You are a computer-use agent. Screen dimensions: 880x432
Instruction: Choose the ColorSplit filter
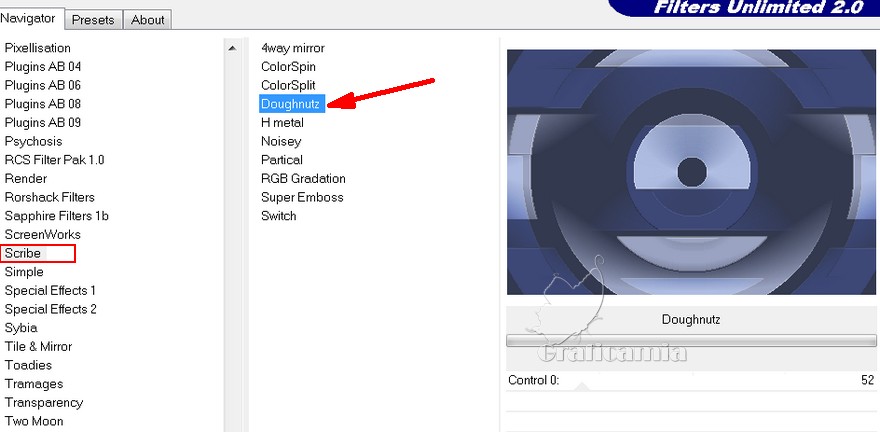288,85
